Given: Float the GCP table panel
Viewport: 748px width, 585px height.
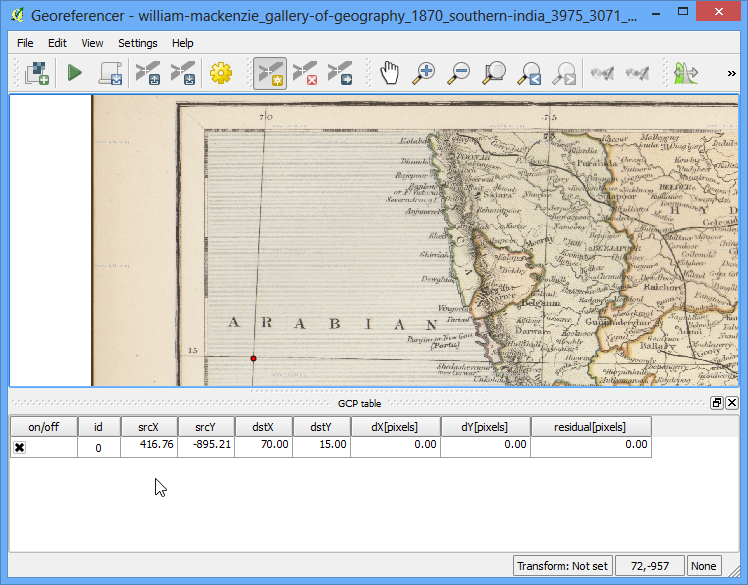Looking at the screenshot, I should (717, 403).
